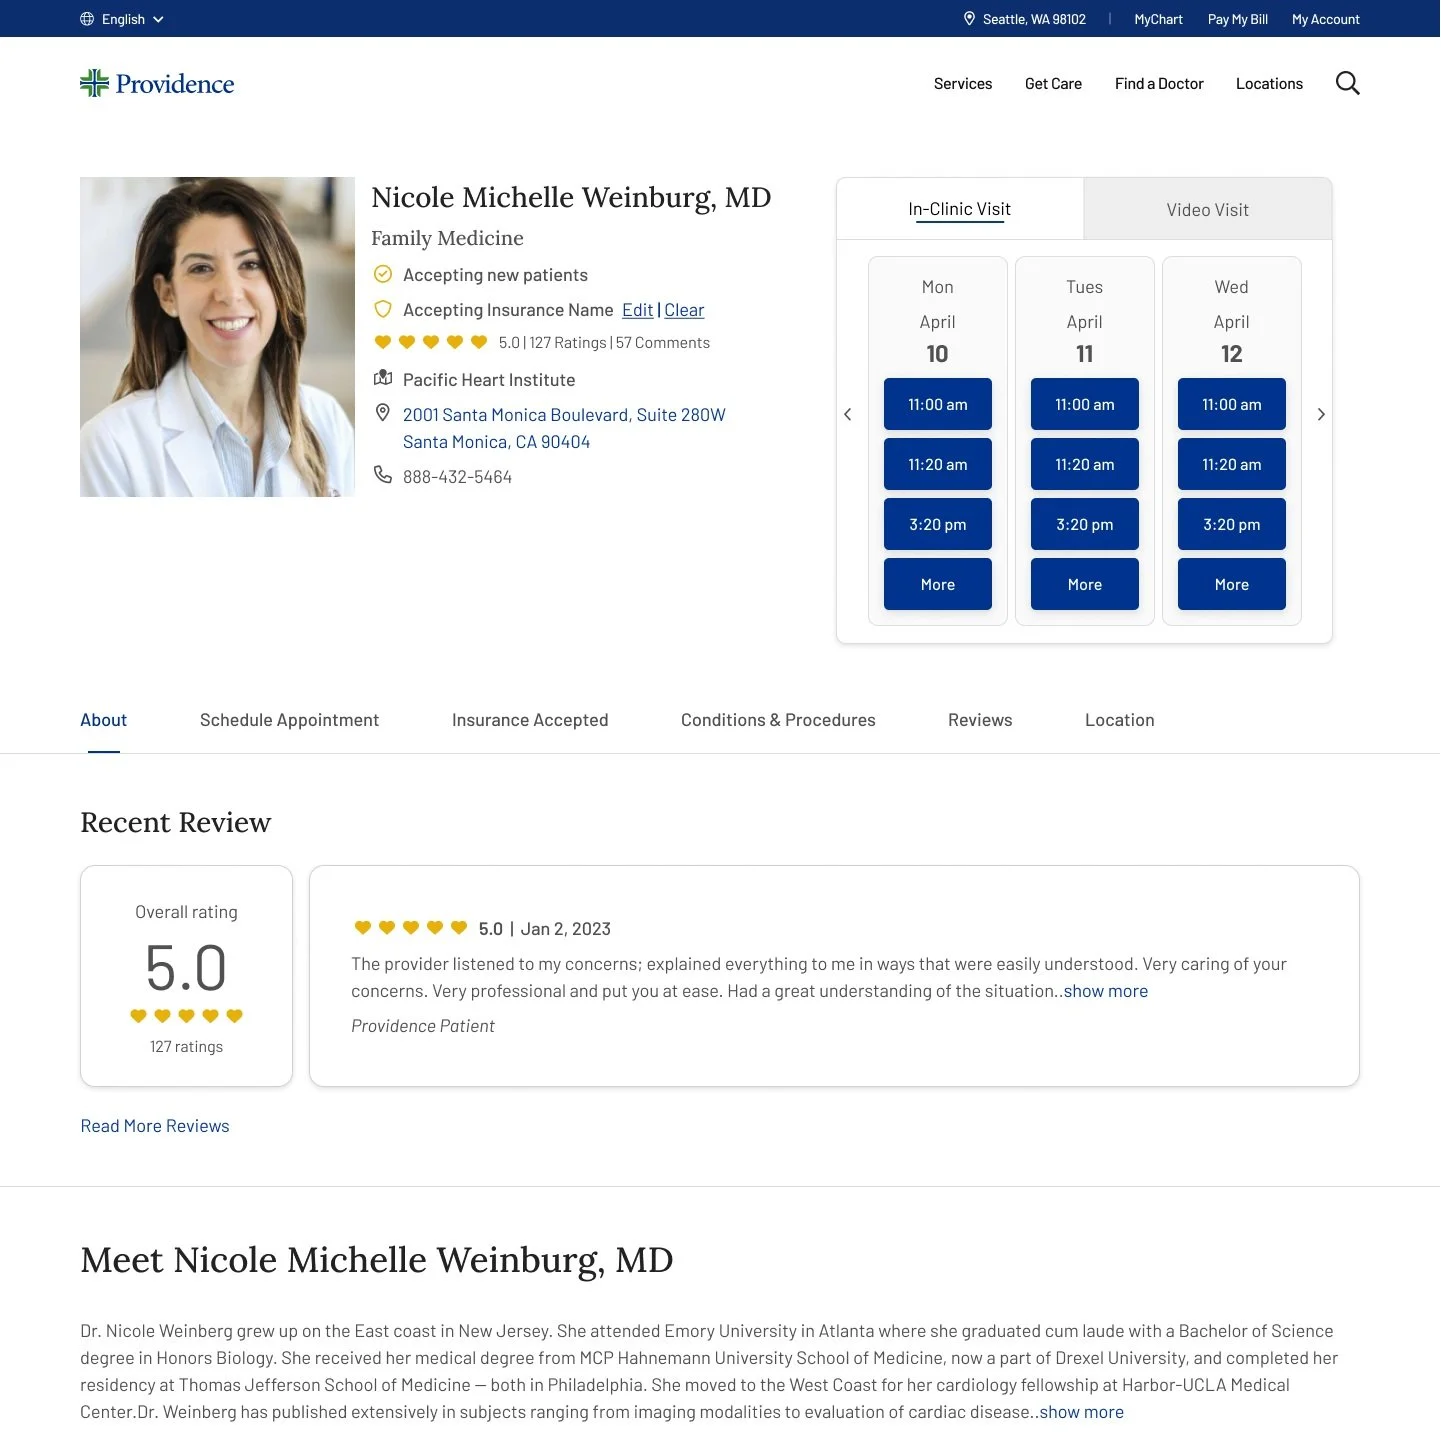Click the location pin beside Seattle, WA
Viewport: 1441px width, 1441px height.
969,19
